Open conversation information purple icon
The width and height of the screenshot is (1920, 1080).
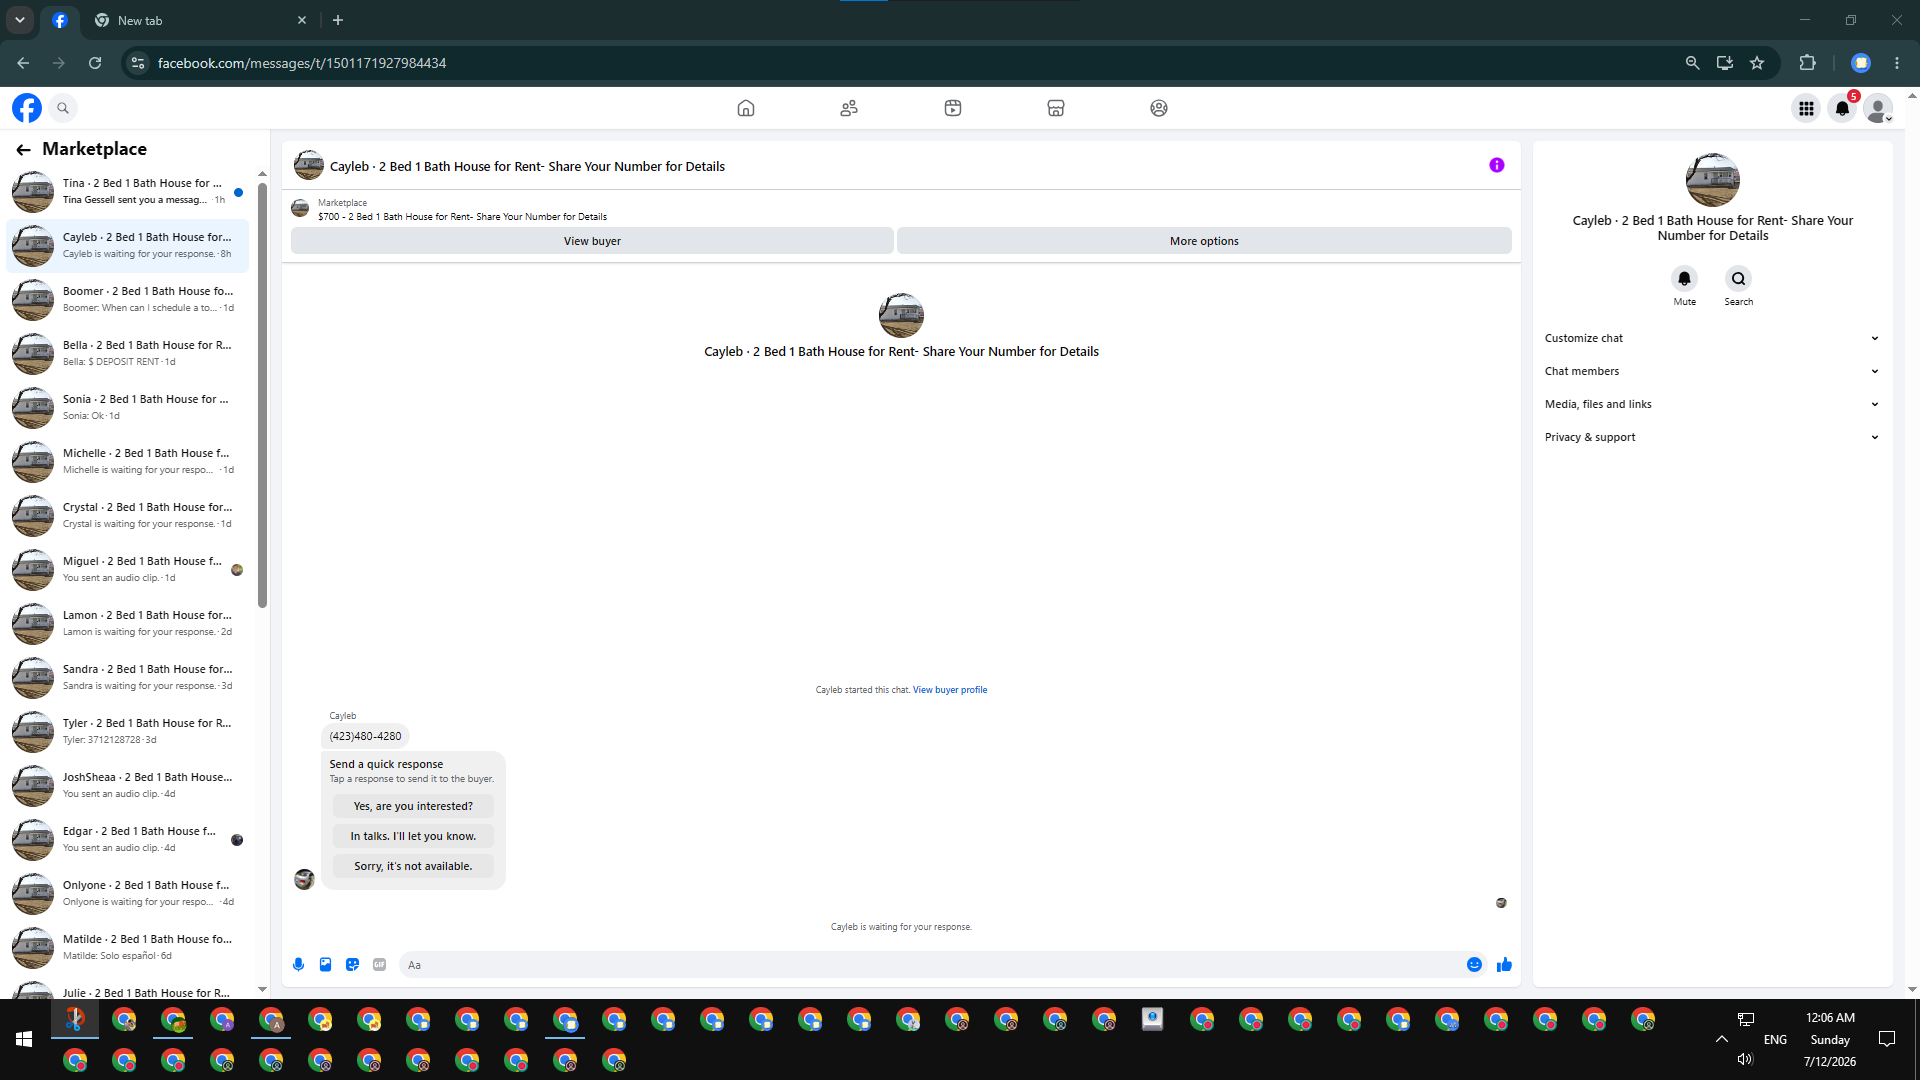click(1497, 165)
